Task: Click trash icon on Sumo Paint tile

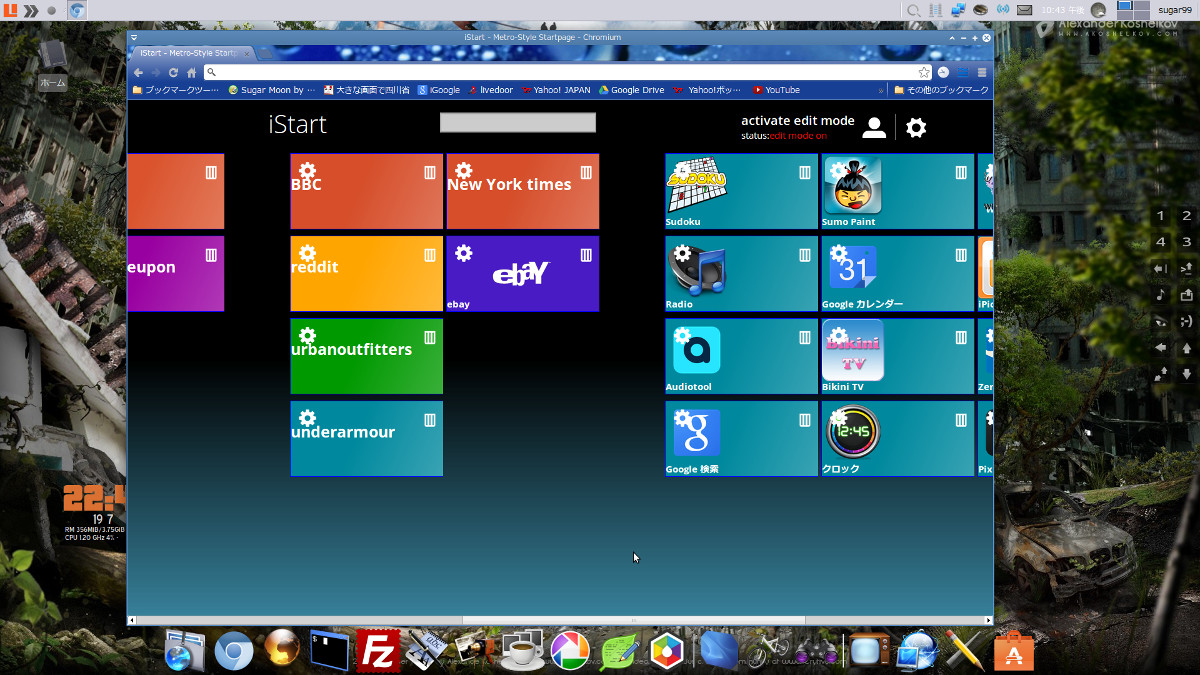Action: [961, 172]
